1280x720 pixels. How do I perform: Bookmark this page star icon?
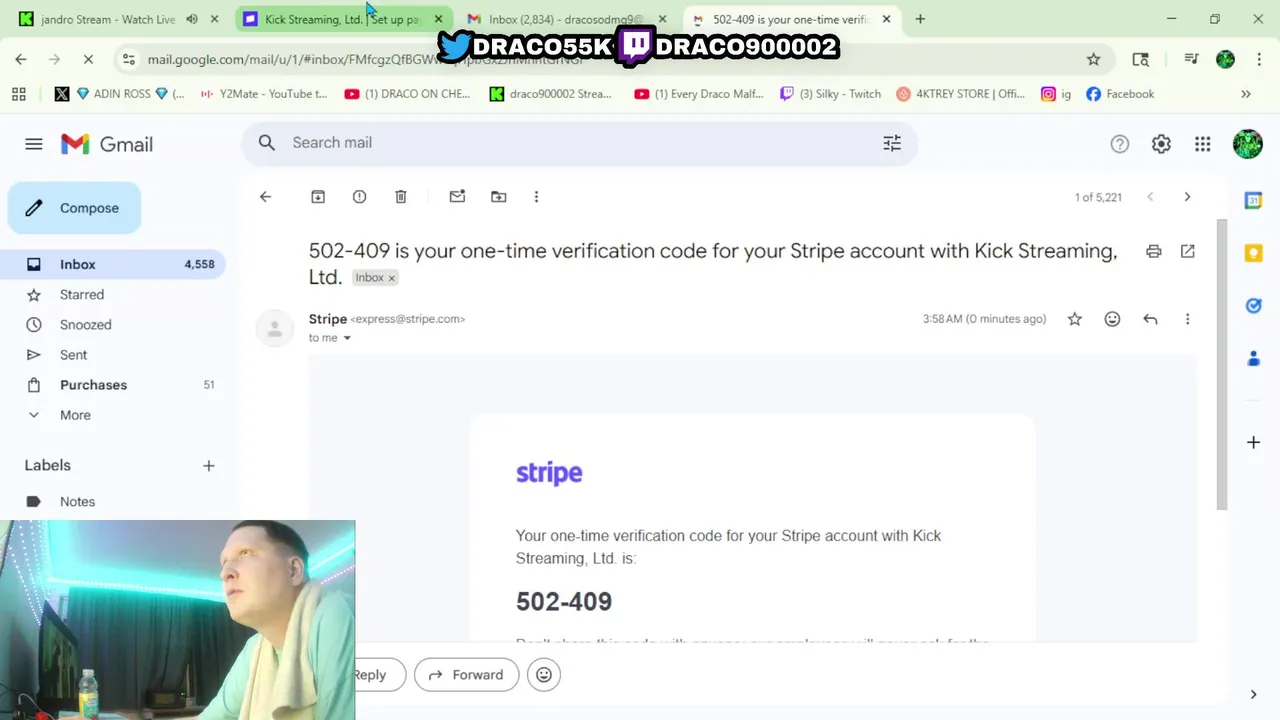point(1093,60)
